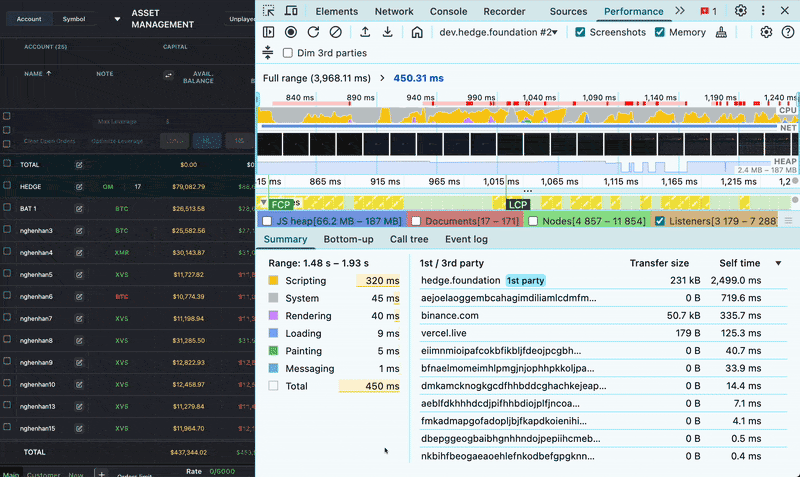Click the collect garbage broom icon
The height and width of the screenshot is (477, 800).
(x=721, y=32)
